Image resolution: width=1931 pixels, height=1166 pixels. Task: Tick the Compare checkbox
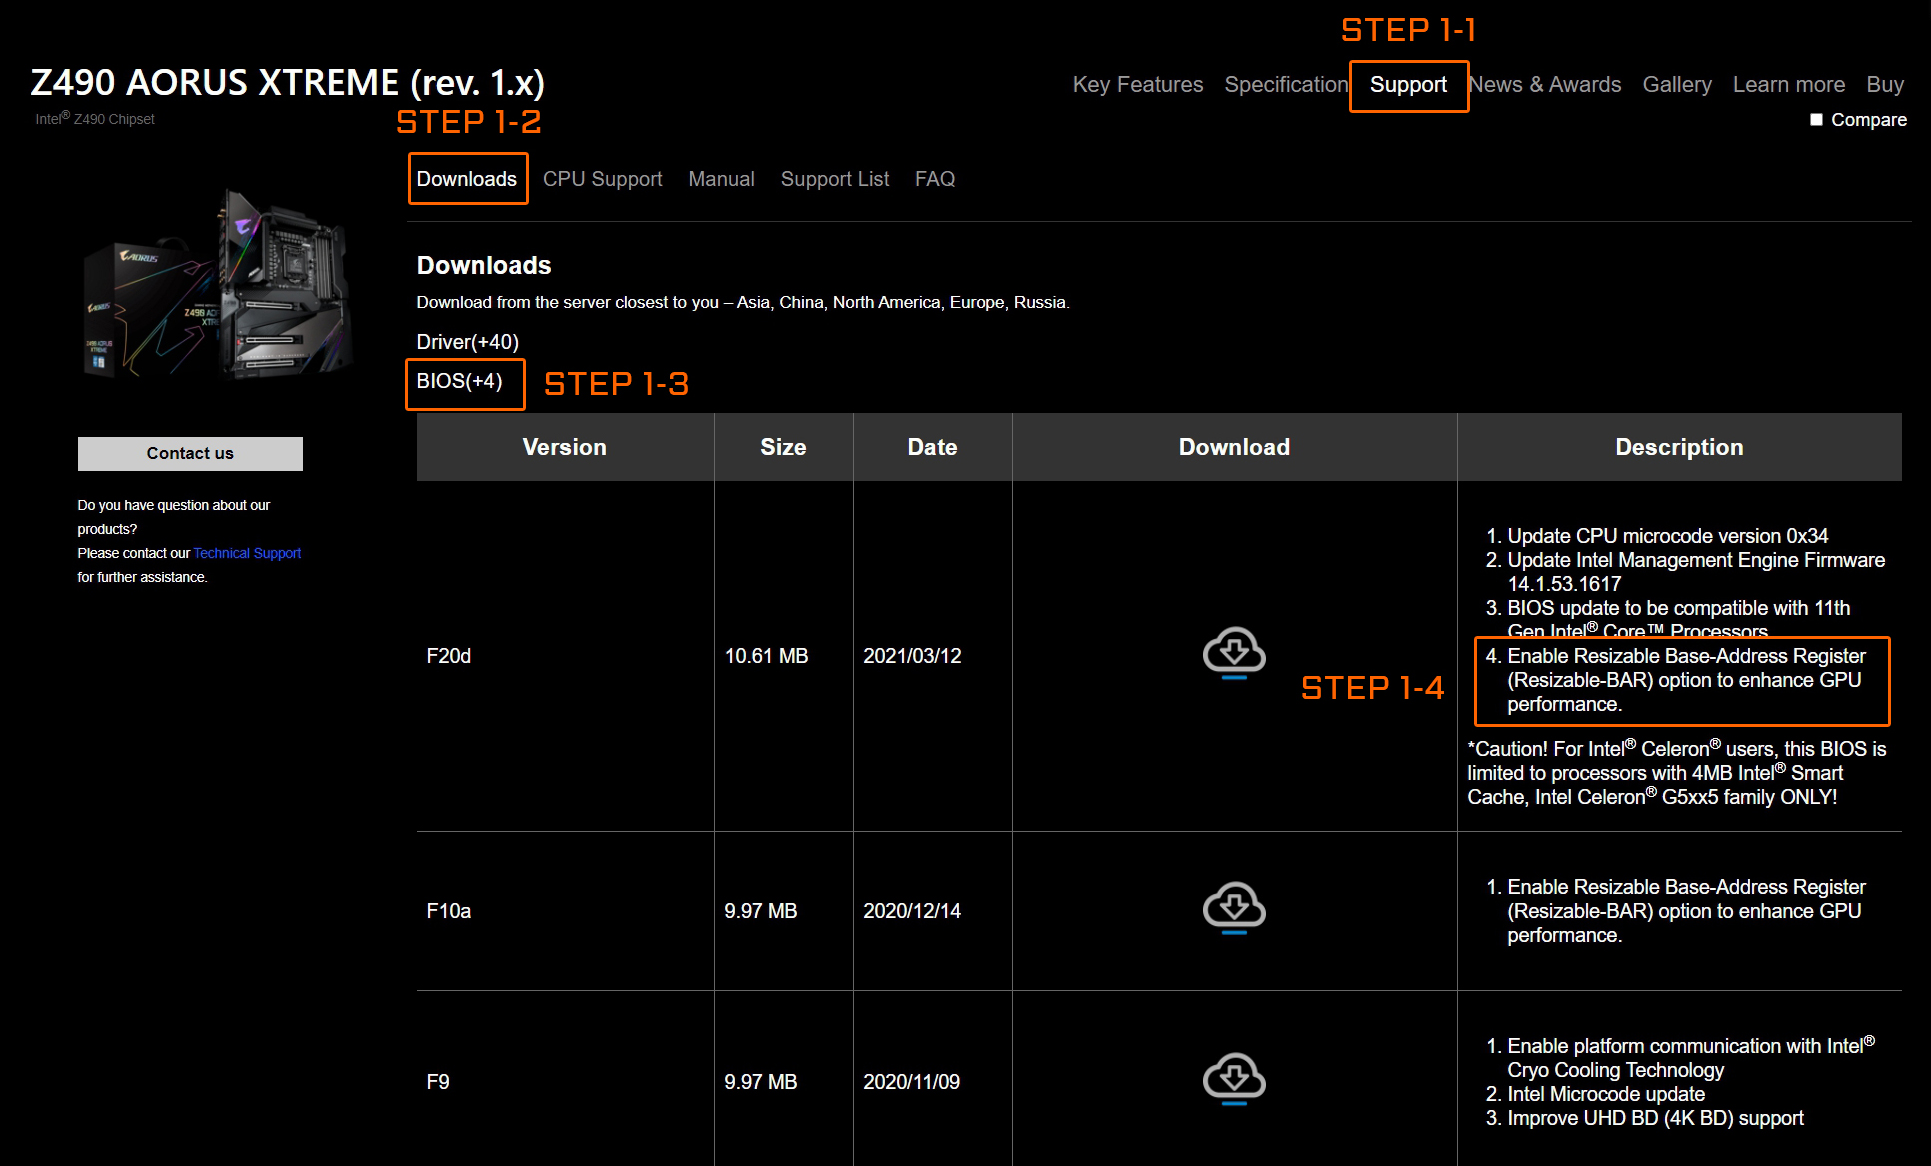point(1816,120)
